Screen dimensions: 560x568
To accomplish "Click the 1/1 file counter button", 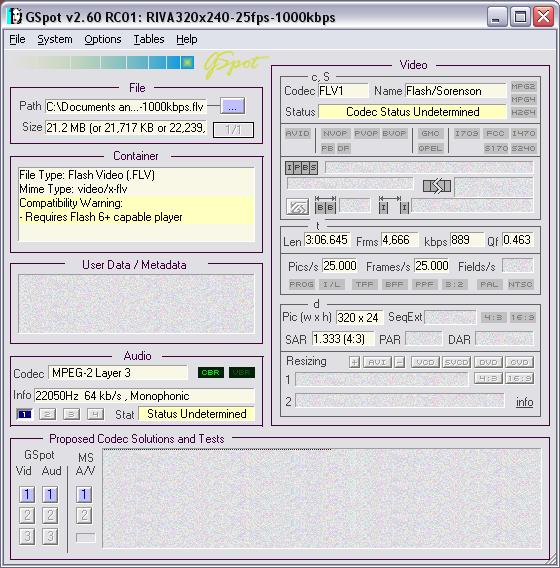I will click(x=233, y=130).
